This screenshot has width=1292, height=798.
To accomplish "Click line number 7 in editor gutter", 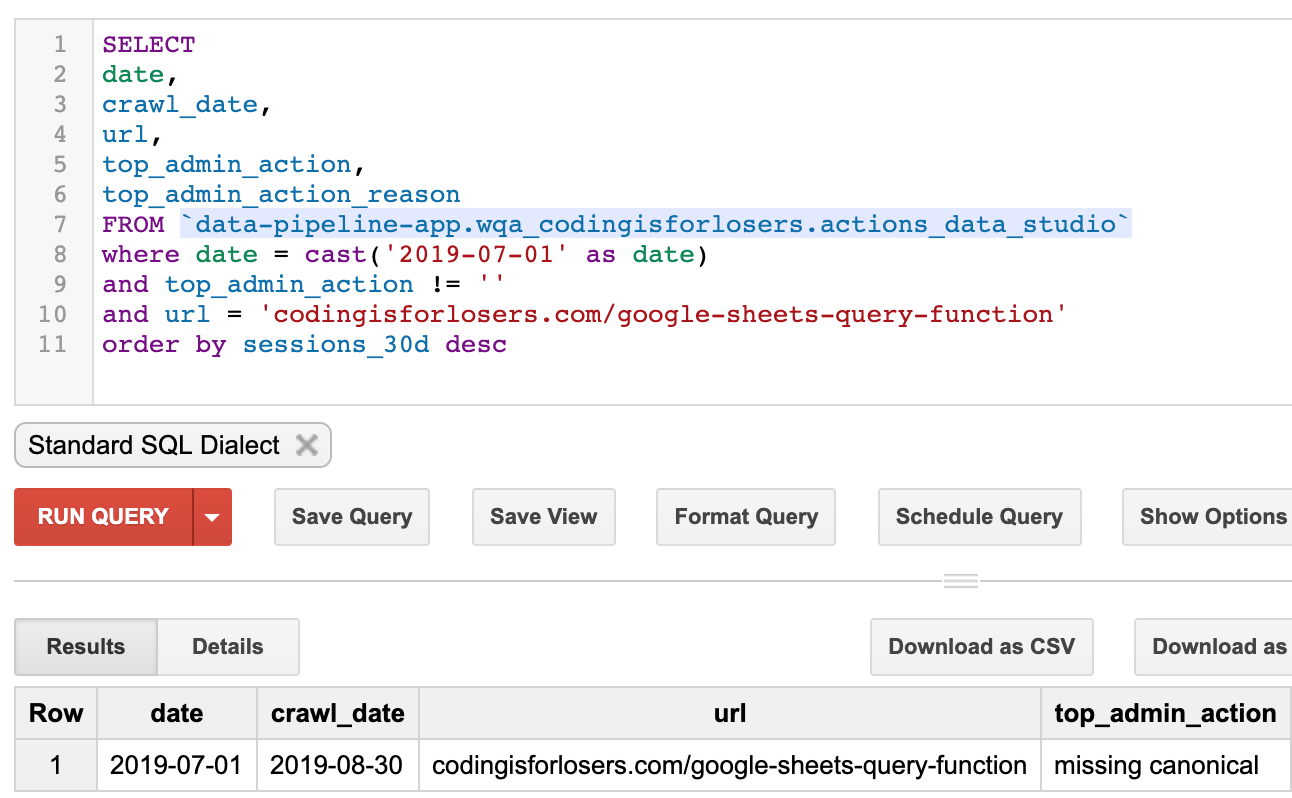I will pos(59,225).
